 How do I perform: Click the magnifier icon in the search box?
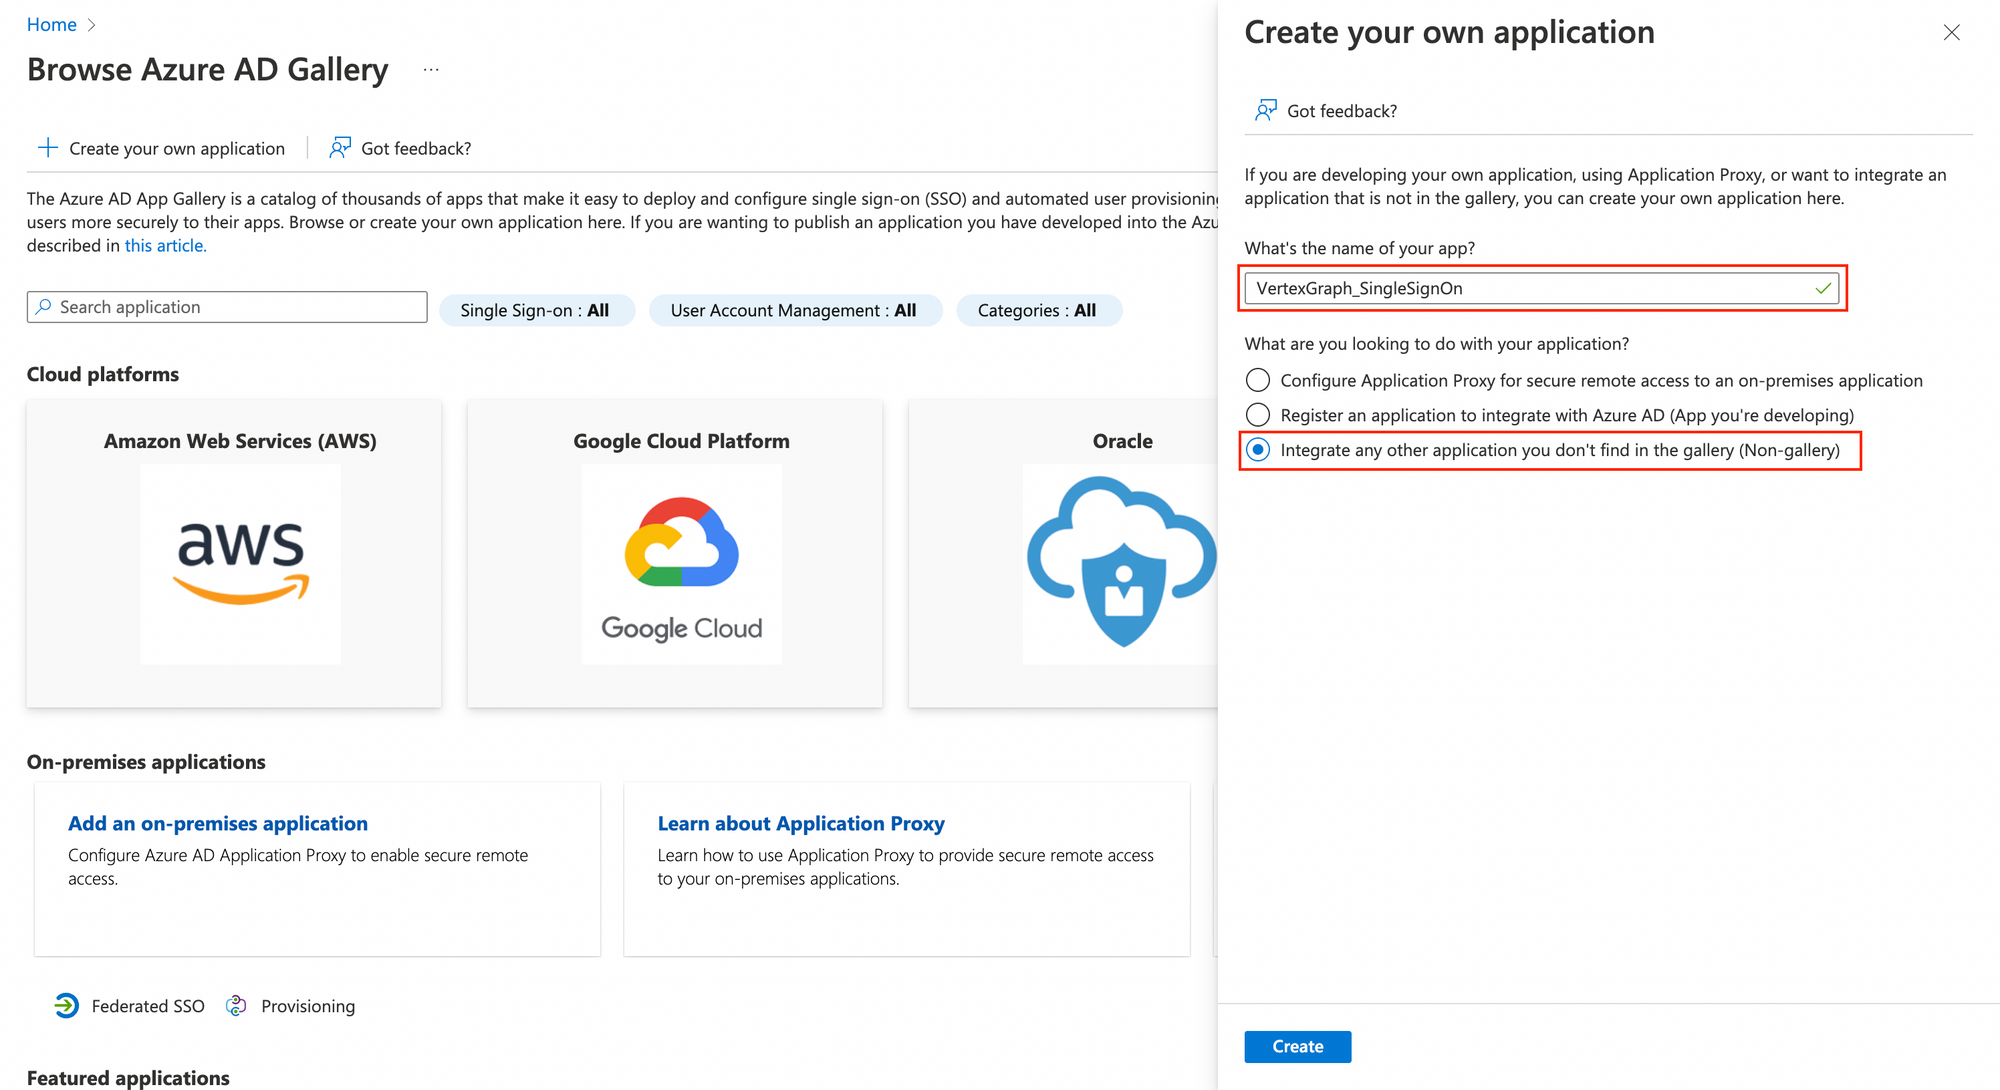click(44, 307)
